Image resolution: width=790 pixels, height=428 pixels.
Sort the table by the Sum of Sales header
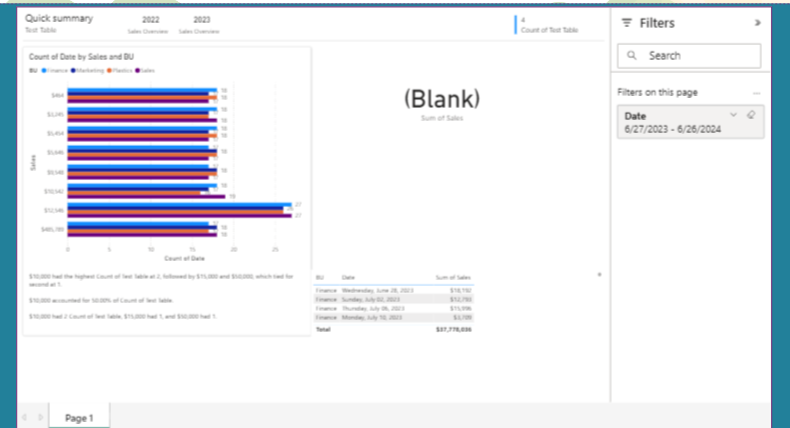pyautogui.click(x=452, y=277)
